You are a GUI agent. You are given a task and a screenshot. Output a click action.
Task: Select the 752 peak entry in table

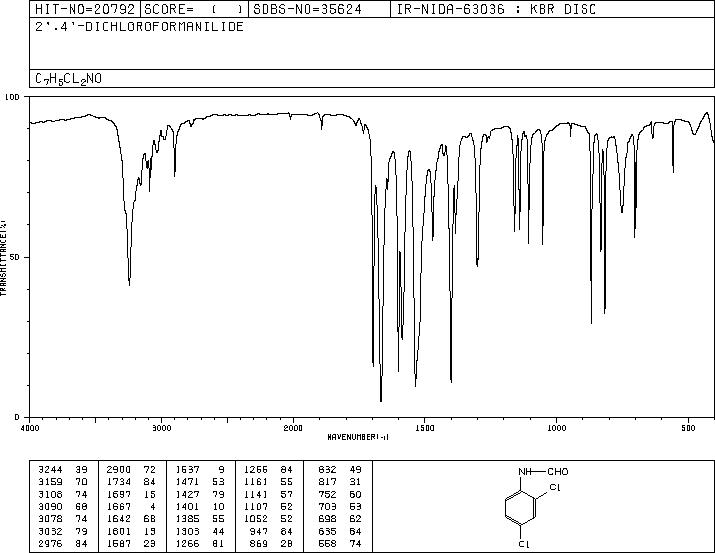340,494
